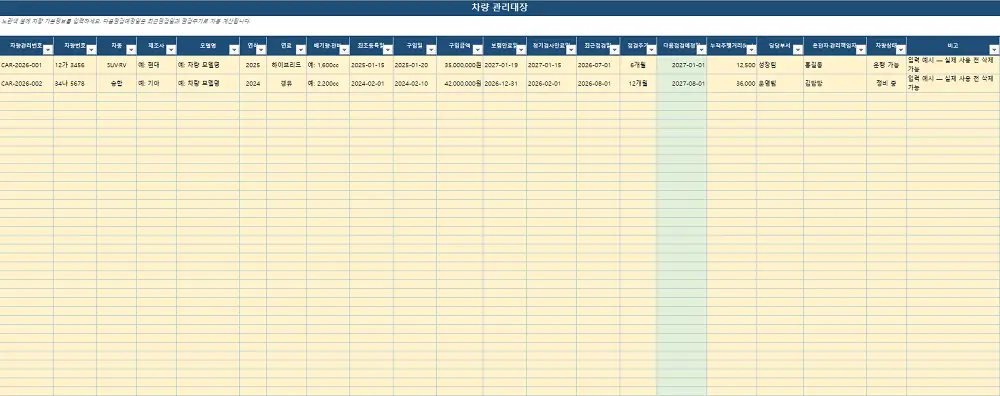
Task: Select next inspection date 2027-08-01
Action: pos(682,84)
